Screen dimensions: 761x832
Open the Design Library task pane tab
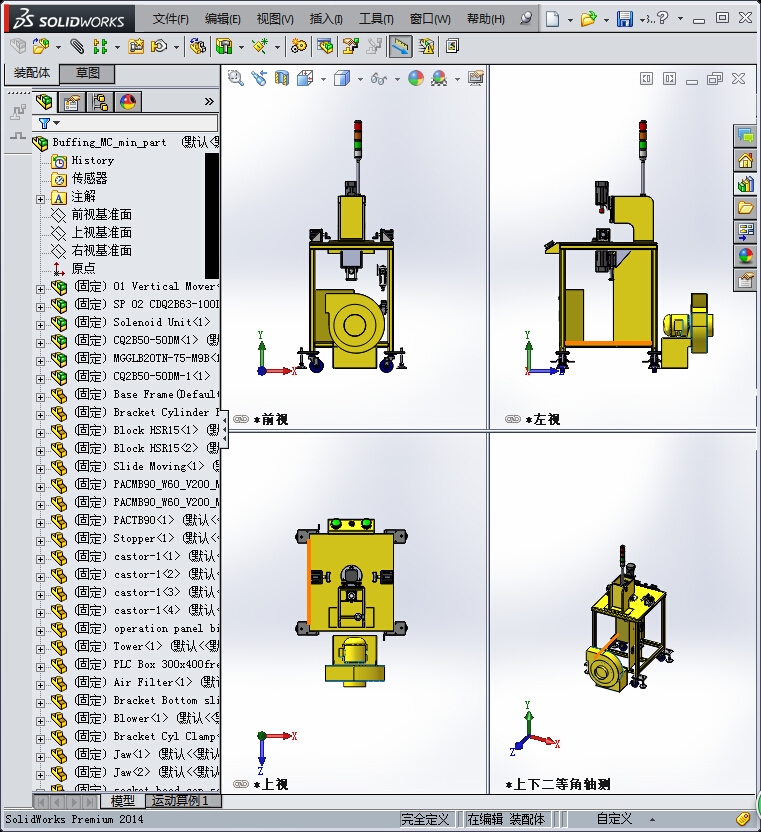[746, 184]
